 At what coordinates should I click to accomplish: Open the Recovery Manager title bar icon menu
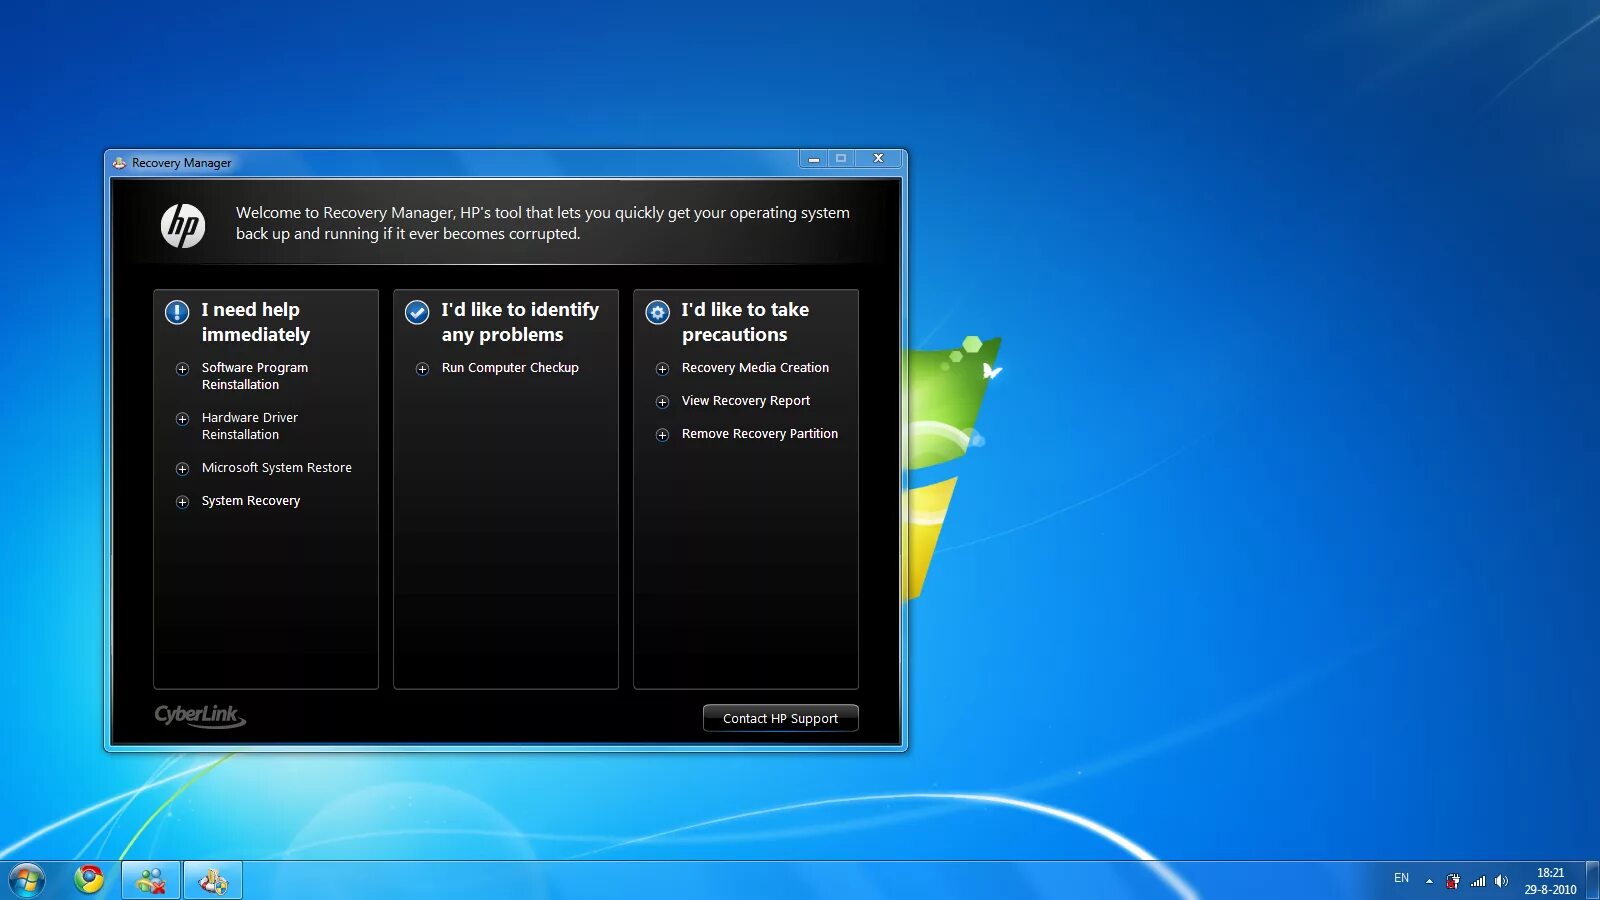pyautogui.click(x=119, y=163)
